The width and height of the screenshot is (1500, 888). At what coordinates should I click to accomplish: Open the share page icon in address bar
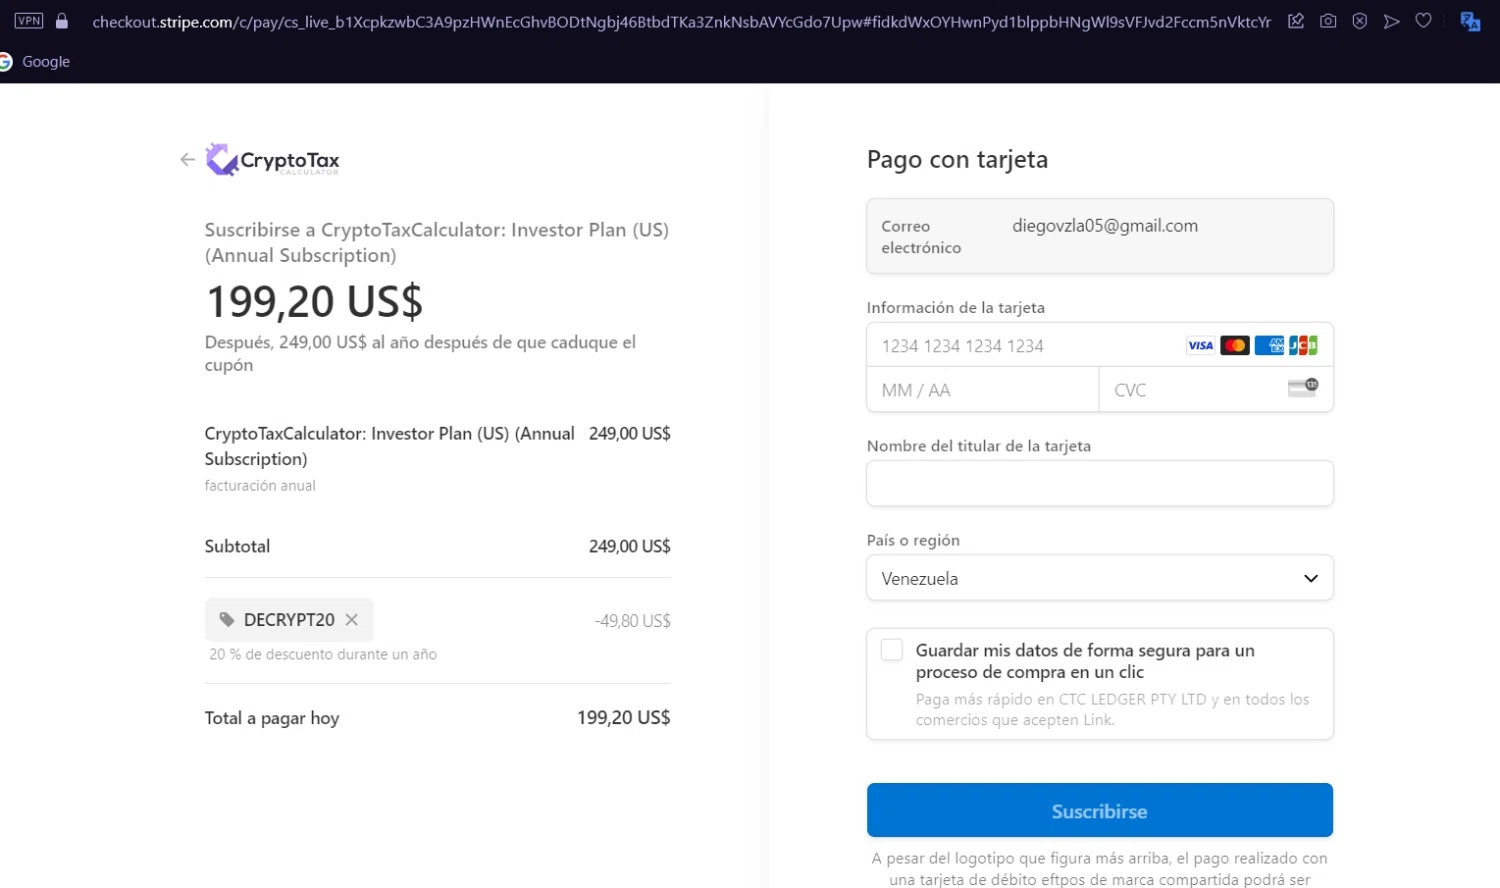[x=1296, y=20]
